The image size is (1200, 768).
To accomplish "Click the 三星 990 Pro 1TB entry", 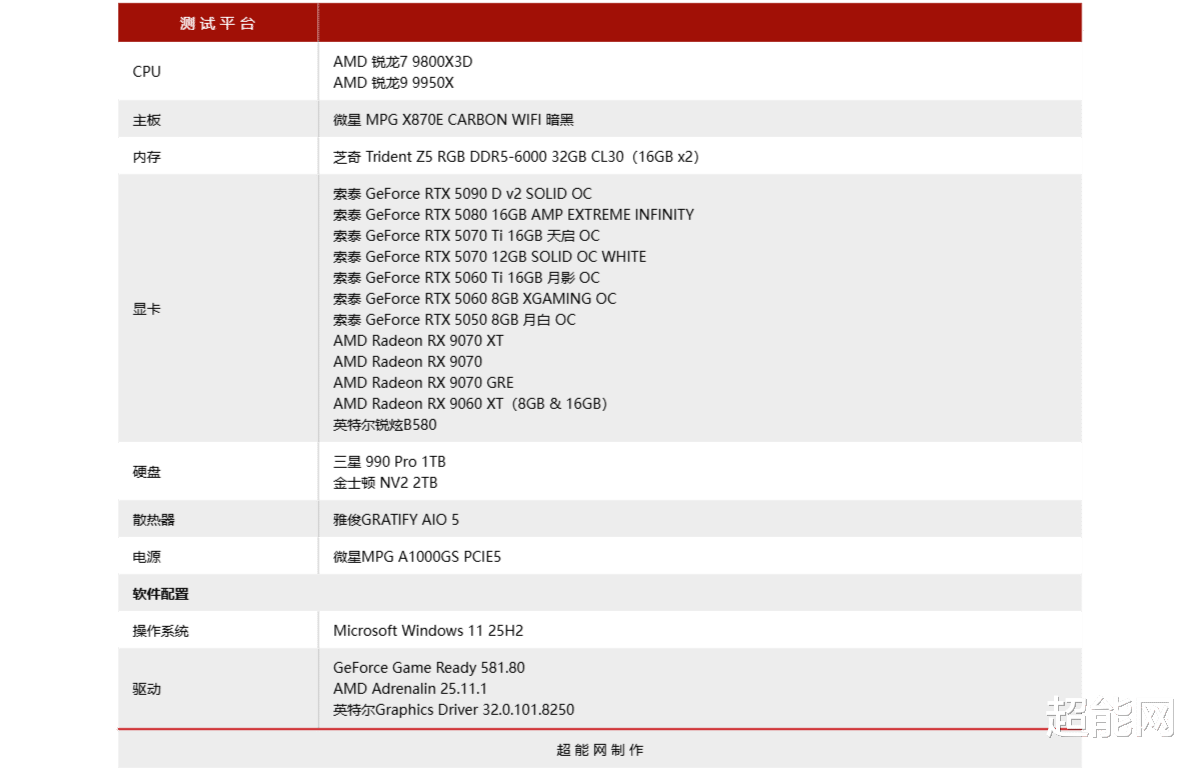I will pyautogui.click(x=389, y=462).
